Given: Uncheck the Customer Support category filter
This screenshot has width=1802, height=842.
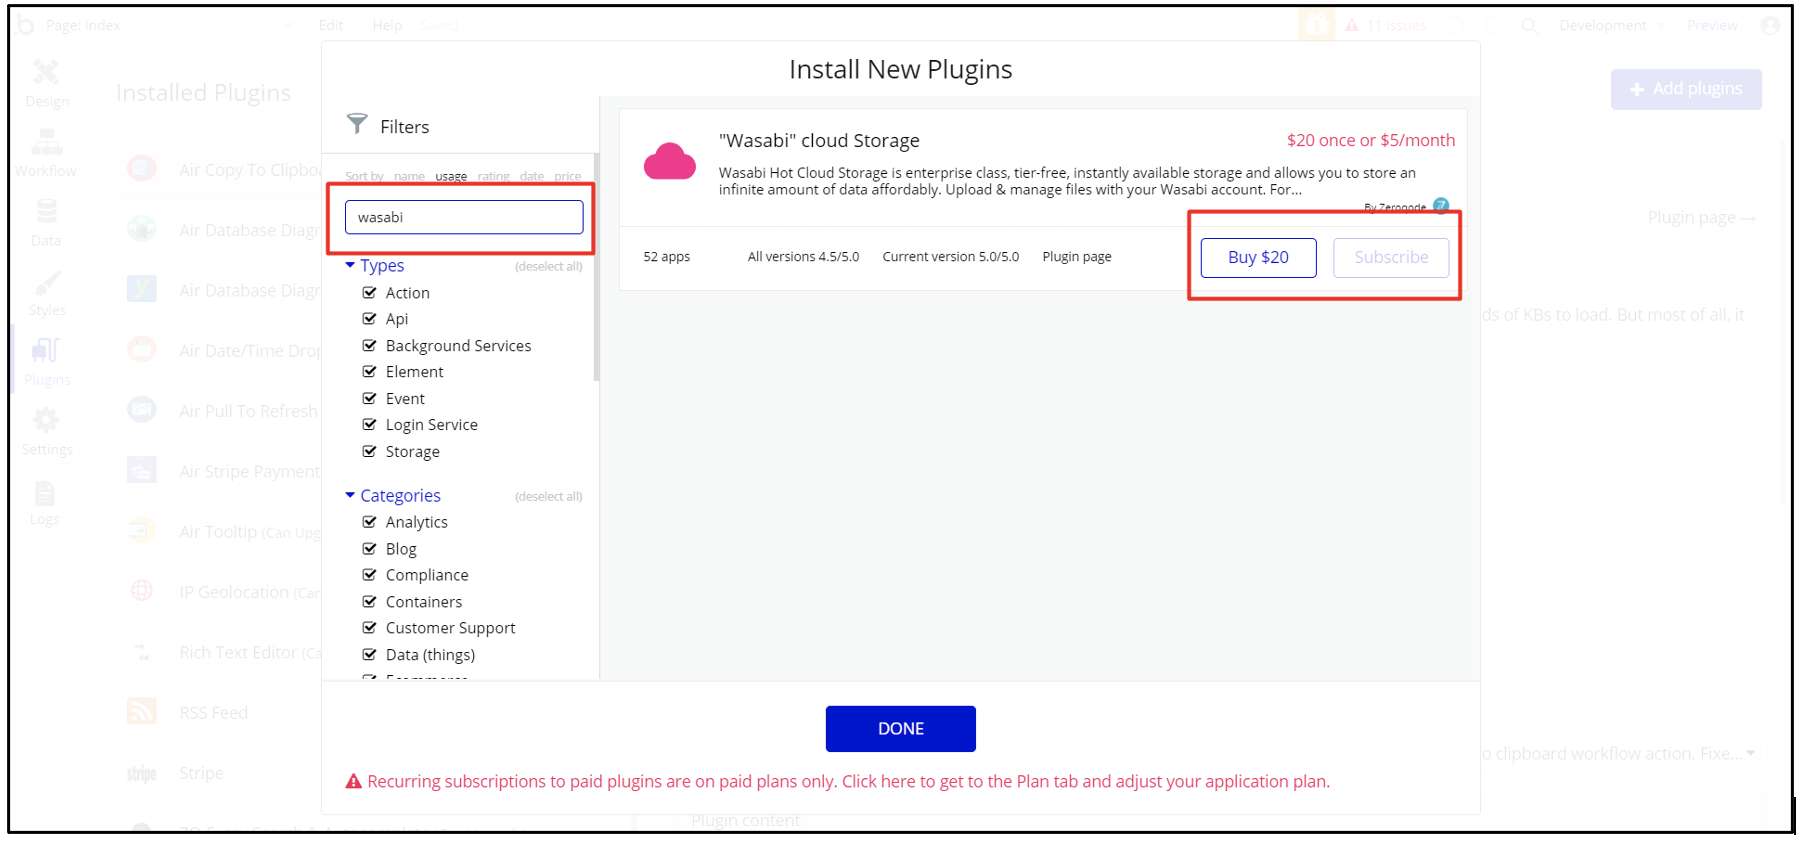Looking at the screenshot, I should click(x=369, y=627).
